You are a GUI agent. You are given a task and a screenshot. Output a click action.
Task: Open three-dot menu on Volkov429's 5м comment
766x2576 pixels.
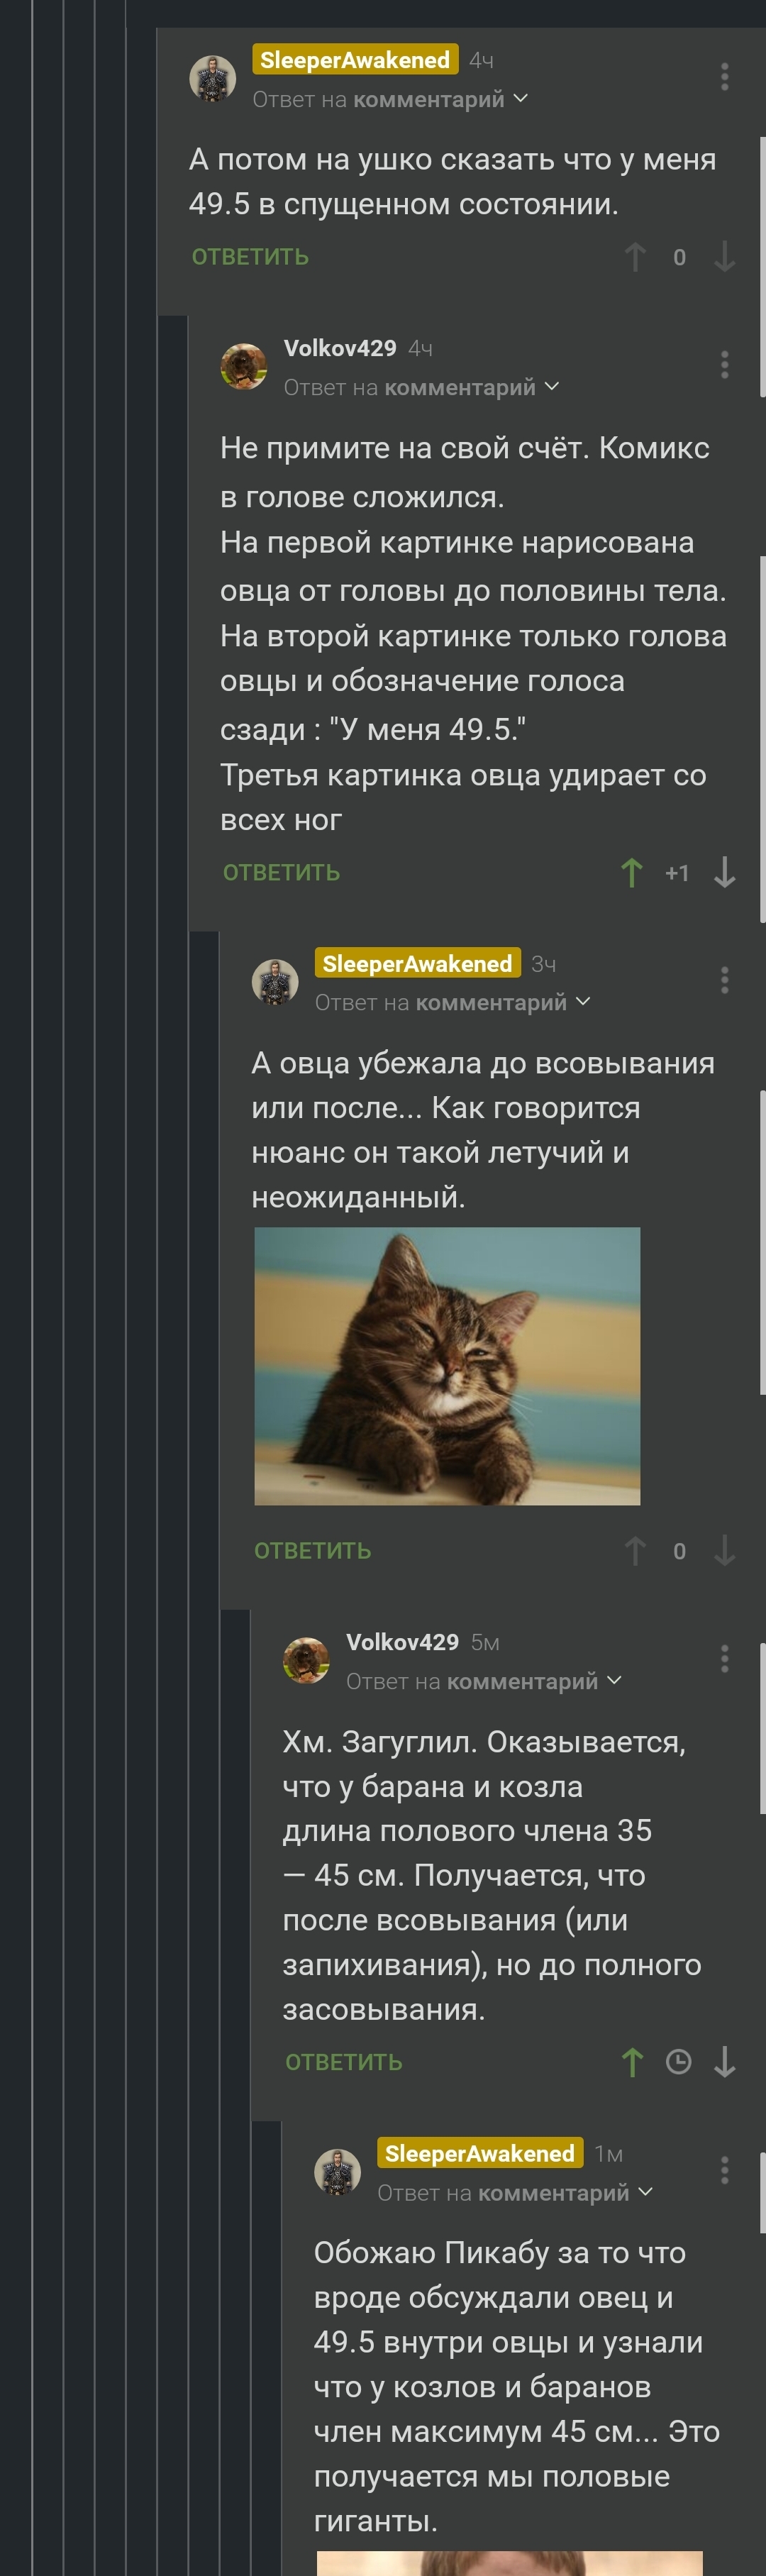(x=725, y=1659)
